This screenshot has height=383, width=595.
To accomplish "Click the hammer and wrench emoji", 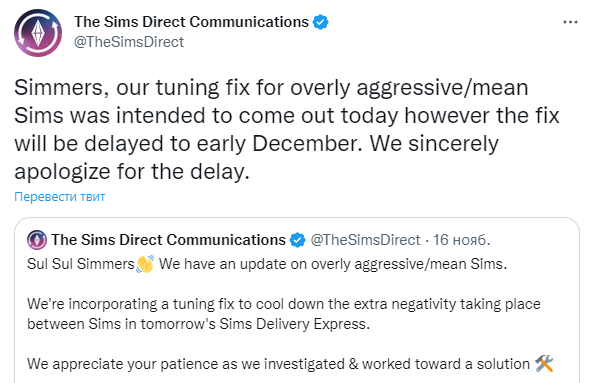I will point(544,364).
